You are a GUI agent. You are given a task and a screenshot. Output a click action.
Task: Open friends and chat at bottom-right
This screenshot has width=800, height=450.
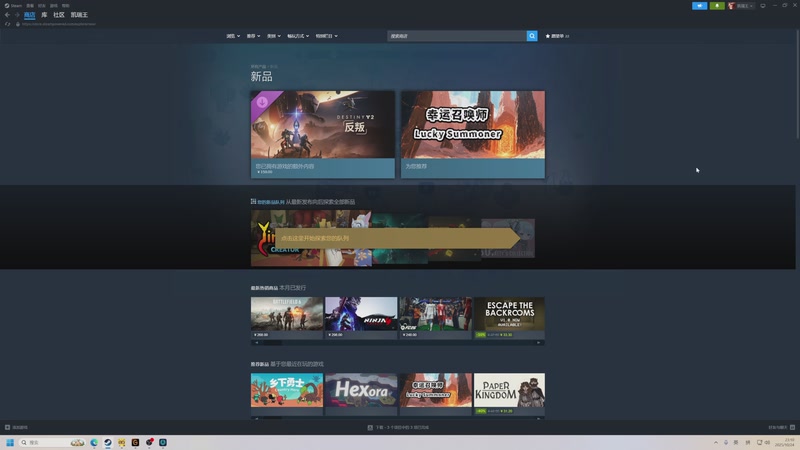[782, 428]
